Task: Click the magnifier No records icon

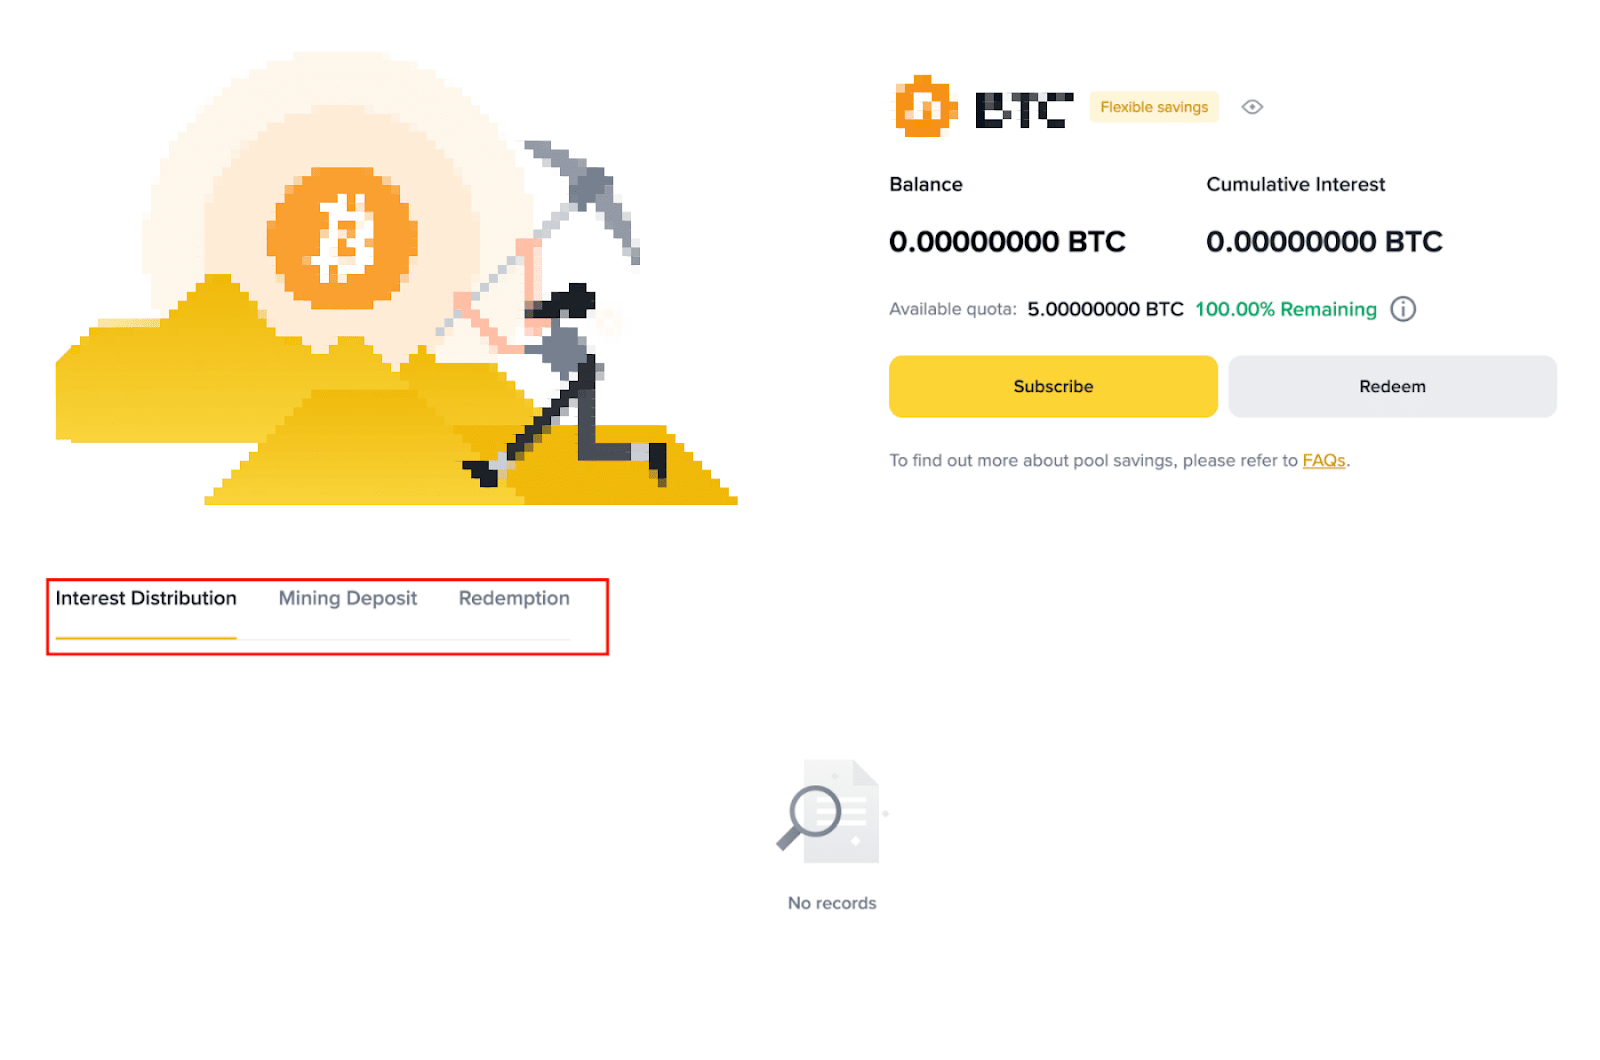Action: (x=831, y=811)
